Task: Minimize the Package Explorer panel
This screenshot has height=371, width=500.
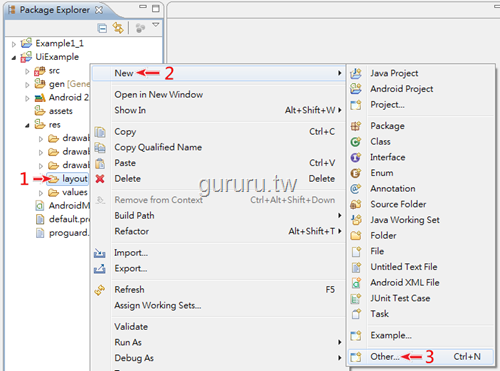Action: pos(143,7)
